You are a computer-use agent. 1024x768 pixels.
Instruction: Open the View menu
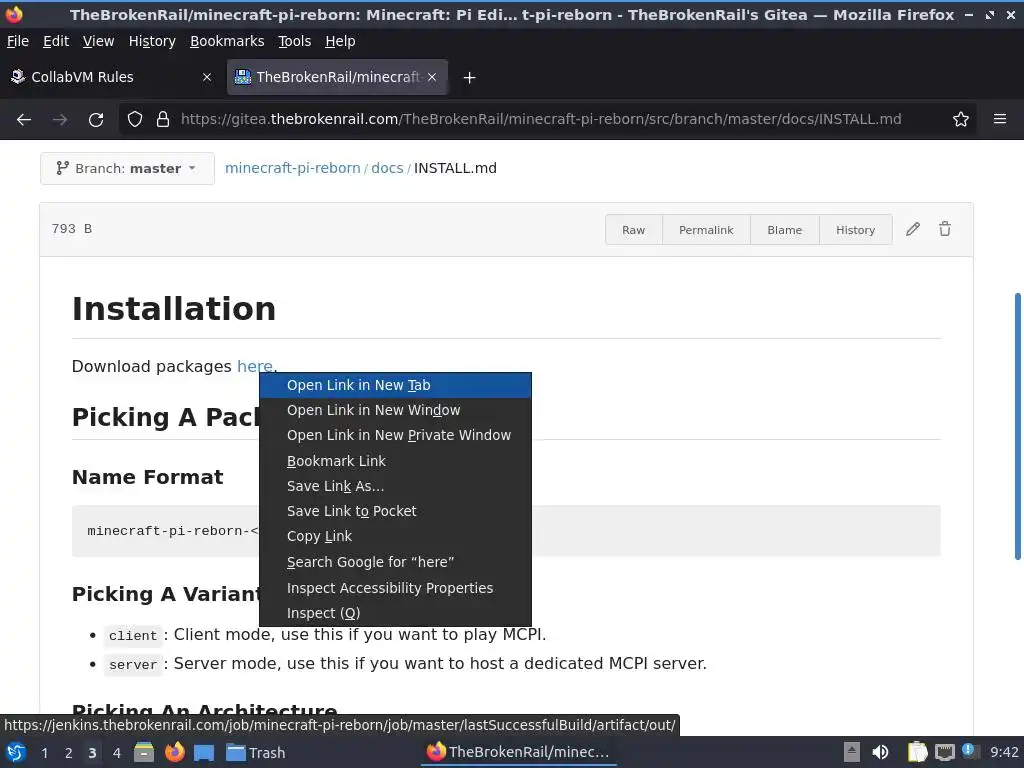click(x=99, y=41)
